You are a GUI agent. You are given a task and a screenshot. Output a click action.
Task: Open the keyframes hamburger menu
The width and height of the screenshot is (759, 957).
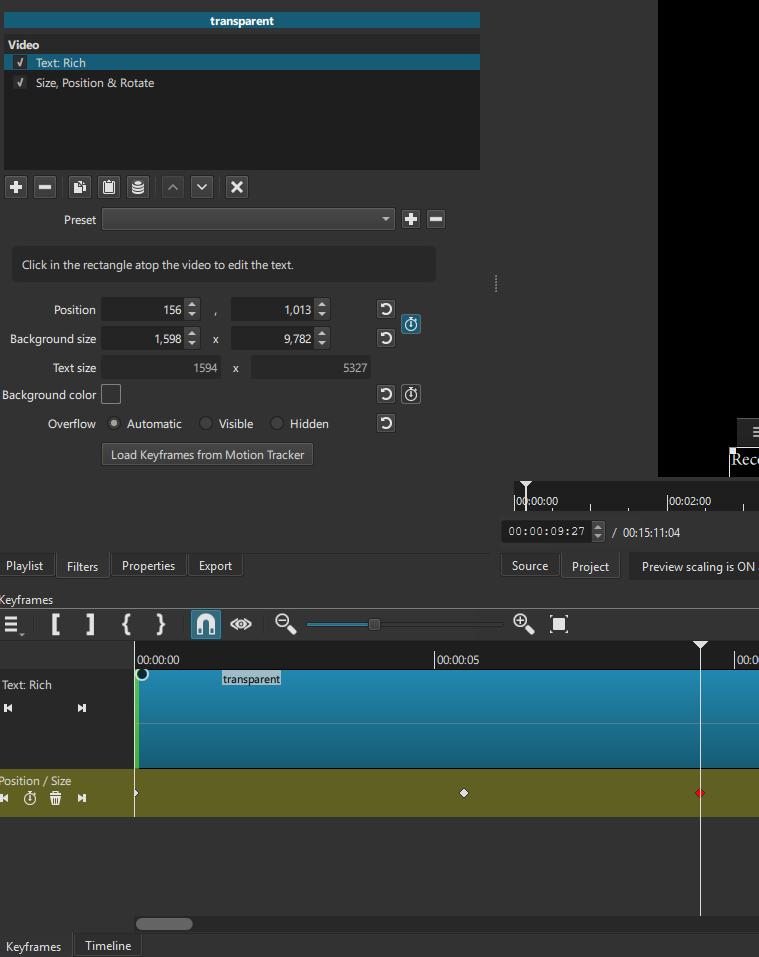coord(13,624)
